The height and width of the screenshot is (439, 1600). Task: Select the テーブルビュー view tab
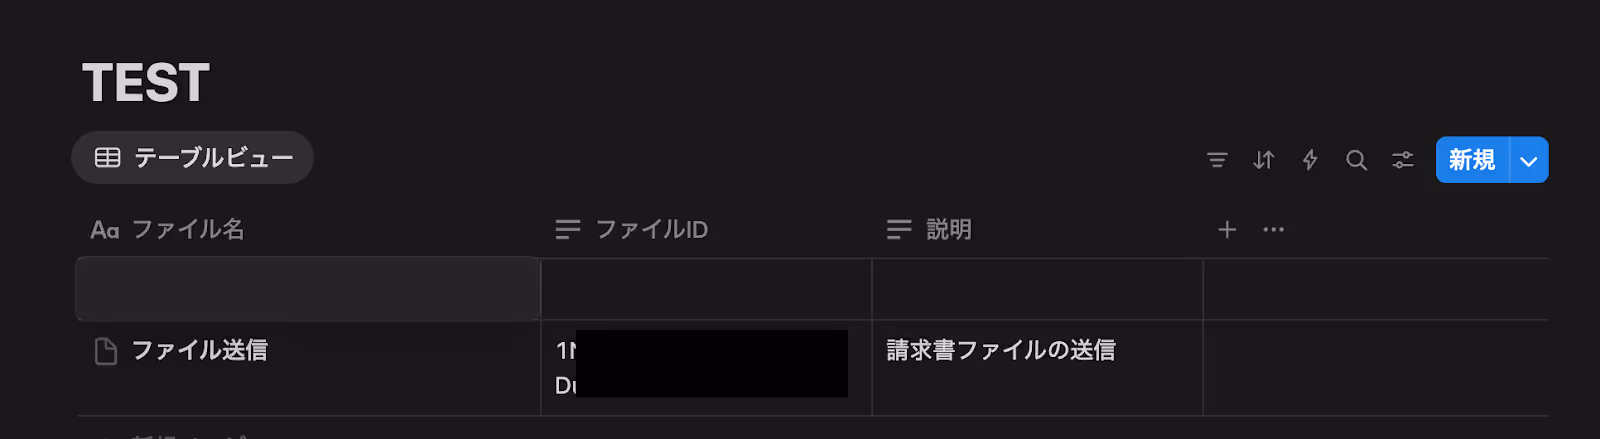click(193, 158)
